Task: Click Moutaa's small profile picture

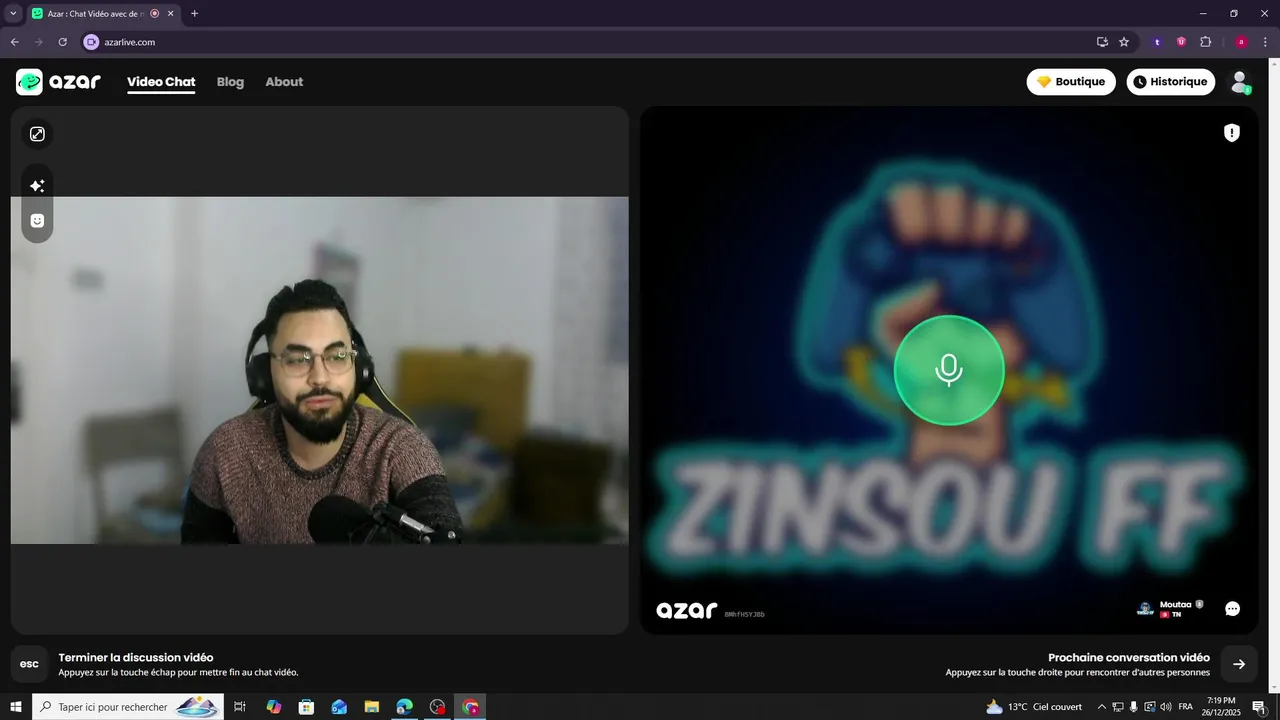Action: pos(1146,608)
